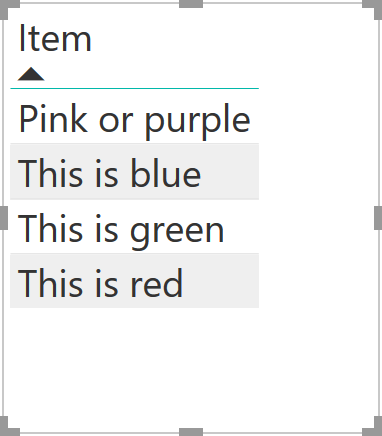
Task: Click the bottom-center resize handle
Action: point(191,432)
